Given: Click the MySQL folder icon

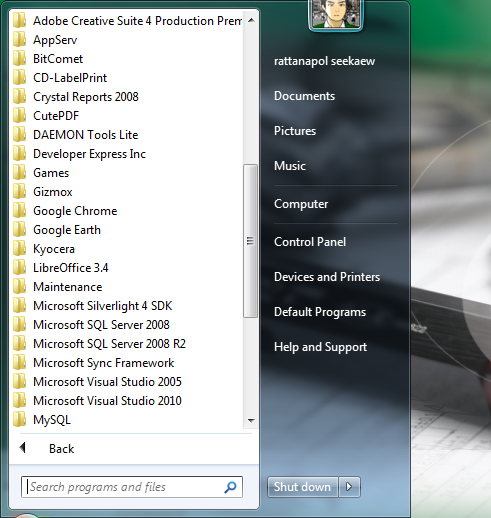Looking at the screenshot, I should pyautogui.click(x=19, y=420).
